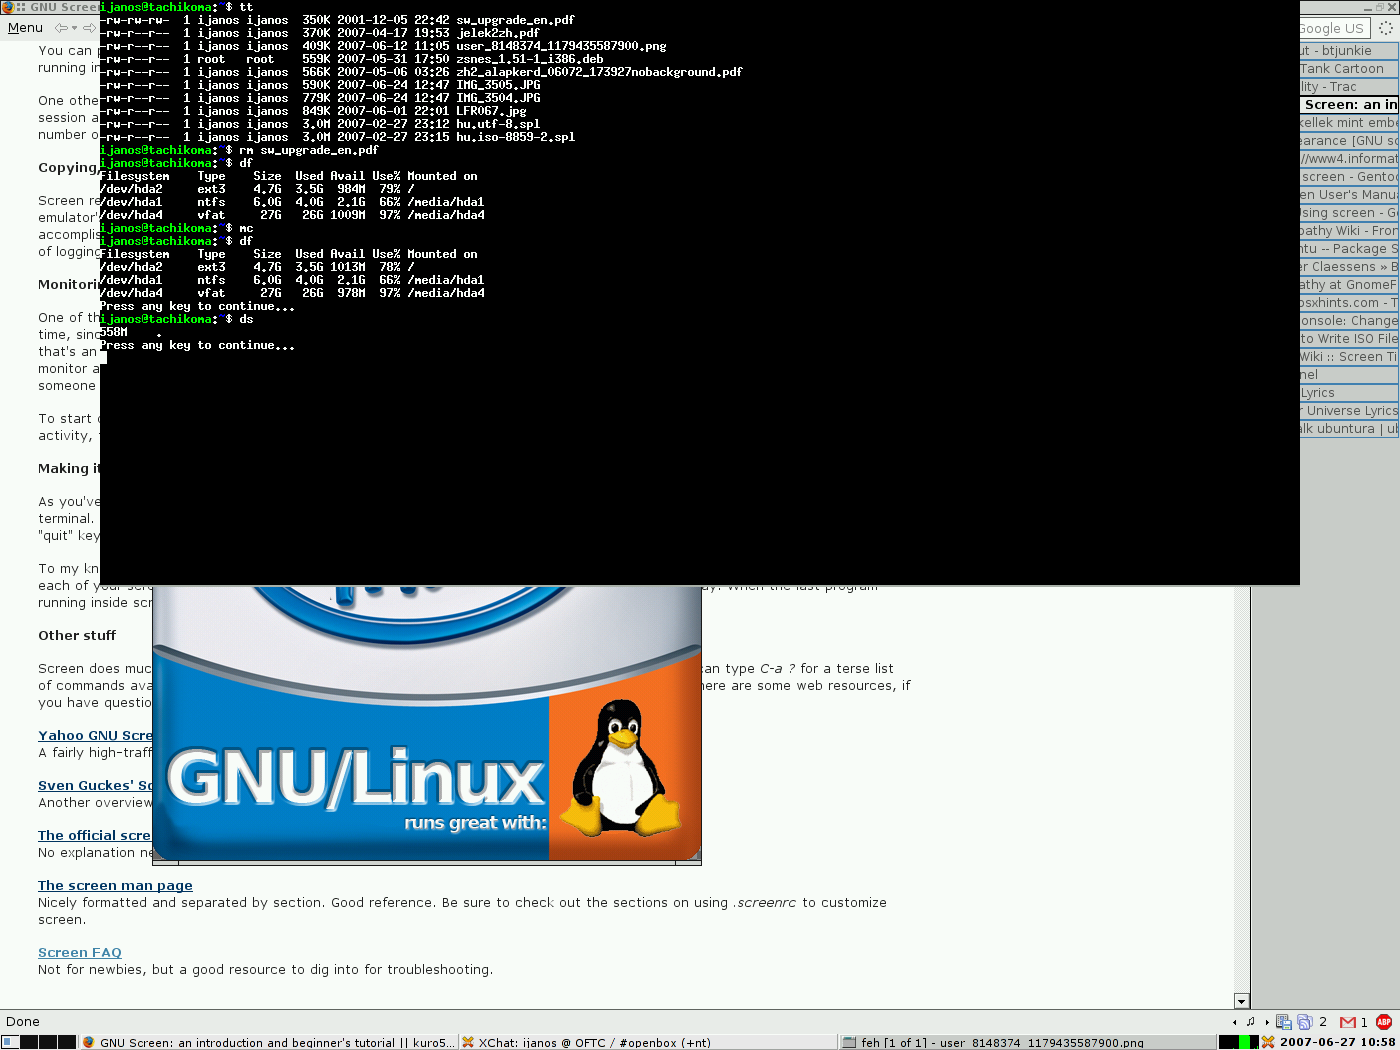Open 'The screen man page' link
This screenshot has width=1400, height=1050.
115,885
